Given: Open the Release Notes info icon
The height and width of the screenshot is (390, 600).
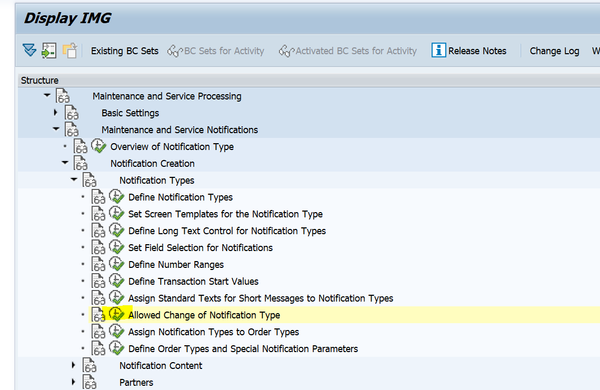Looking at the screenshot, I should 439,50.
